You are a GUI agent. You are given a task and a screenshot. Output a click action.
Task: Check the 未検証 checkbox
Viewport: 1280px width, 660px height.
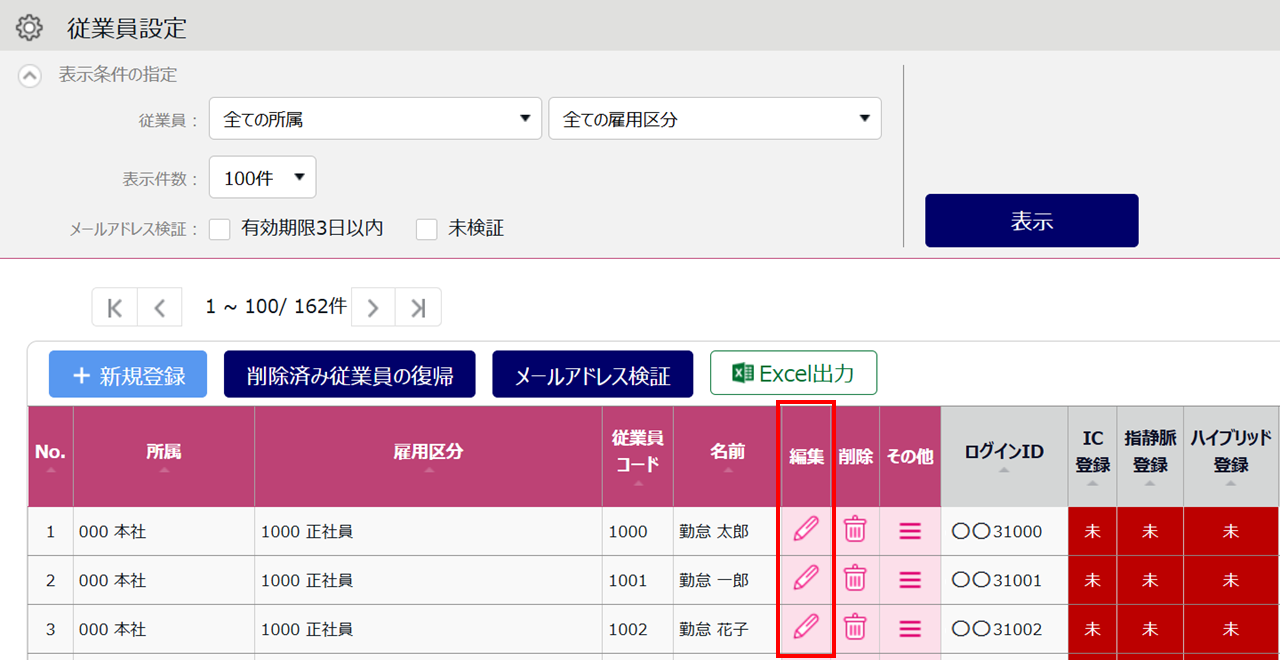click(x=427, y=229)
